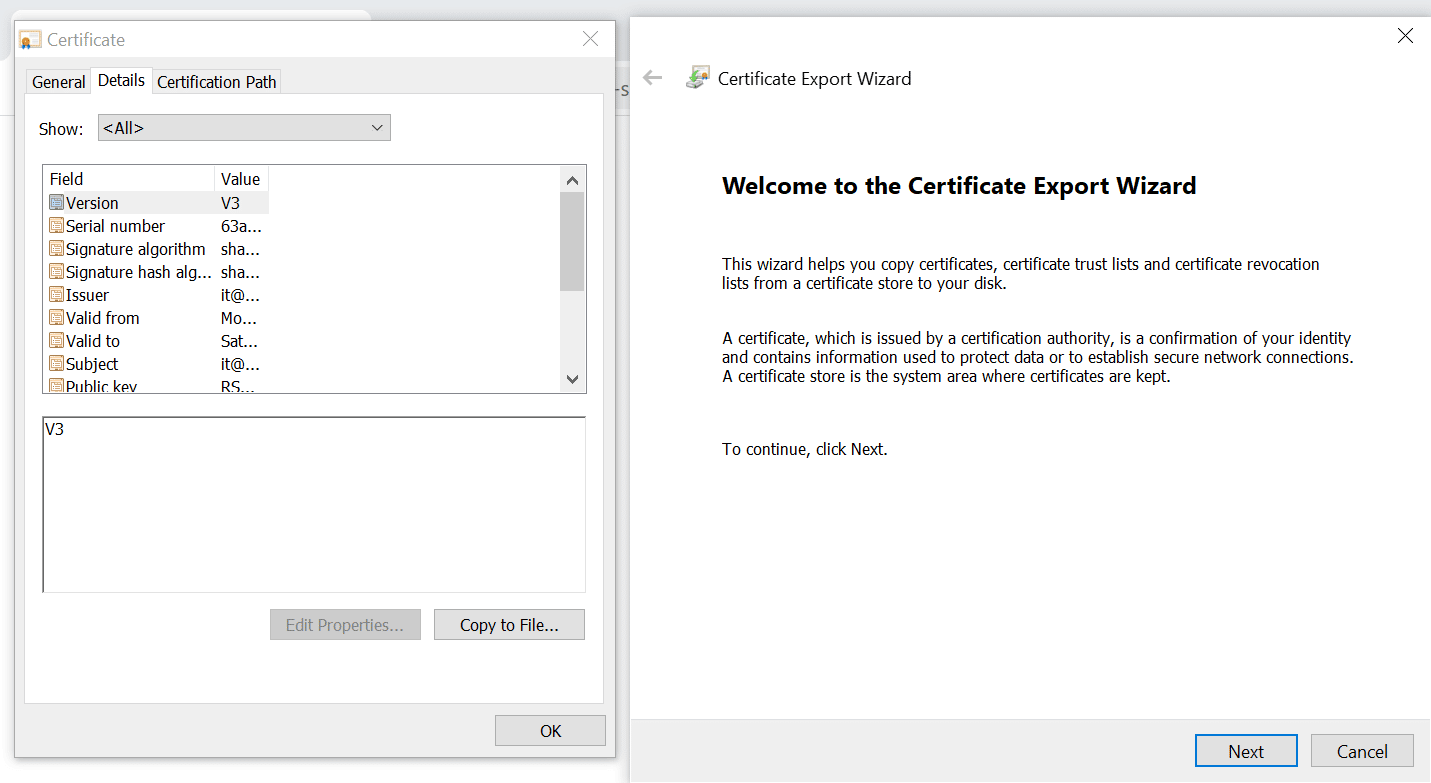Cancel the Certificate Export Wizard
This screenshot has width=1431, height=783.
click(1362, 751)
